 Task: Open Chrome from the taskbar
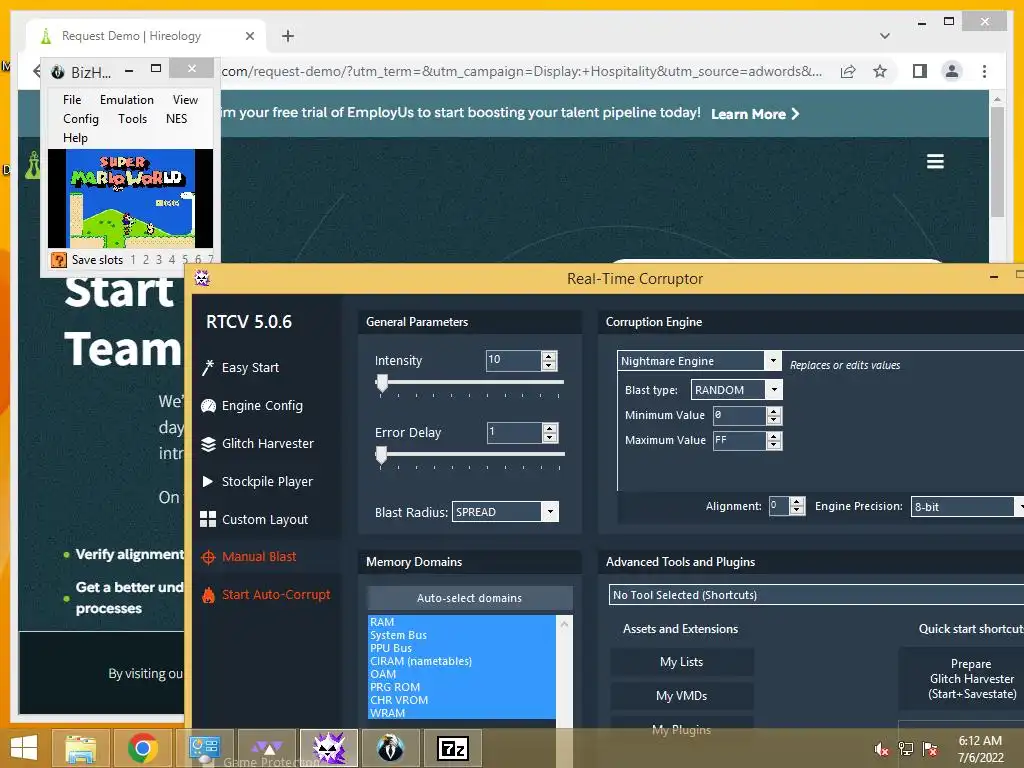[143, 748]
